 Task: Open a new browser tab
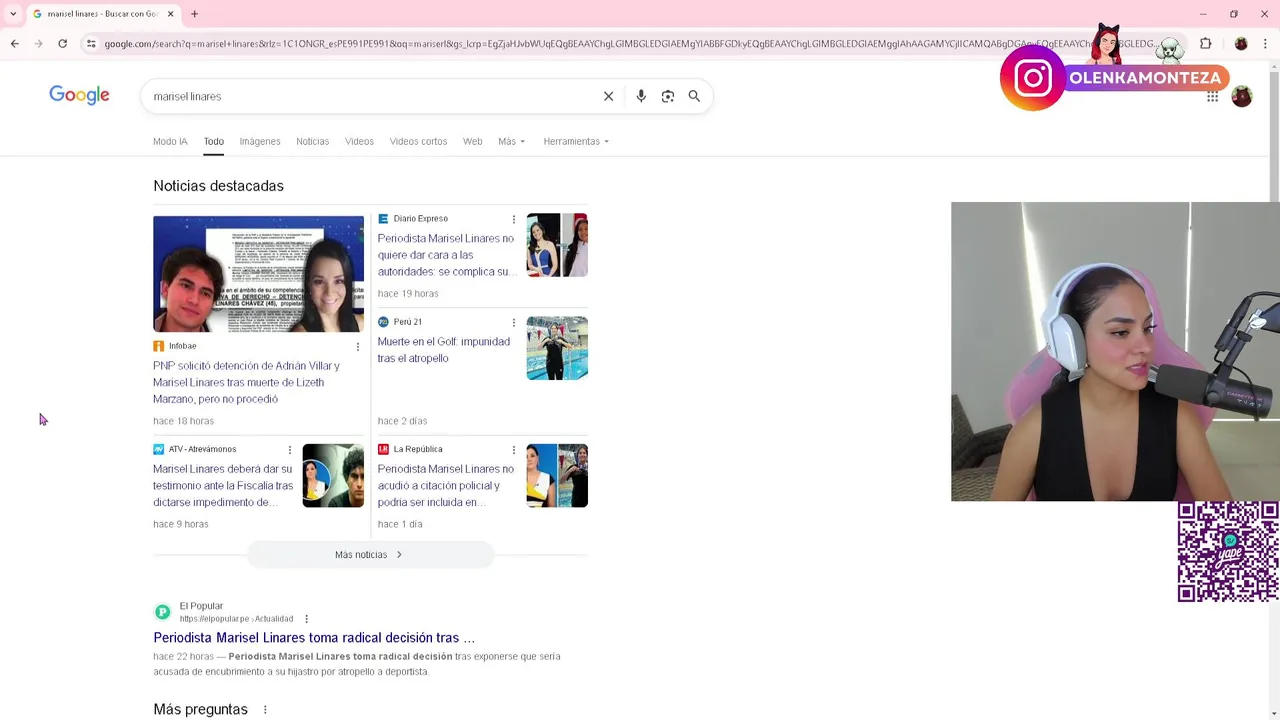point(194,14)
